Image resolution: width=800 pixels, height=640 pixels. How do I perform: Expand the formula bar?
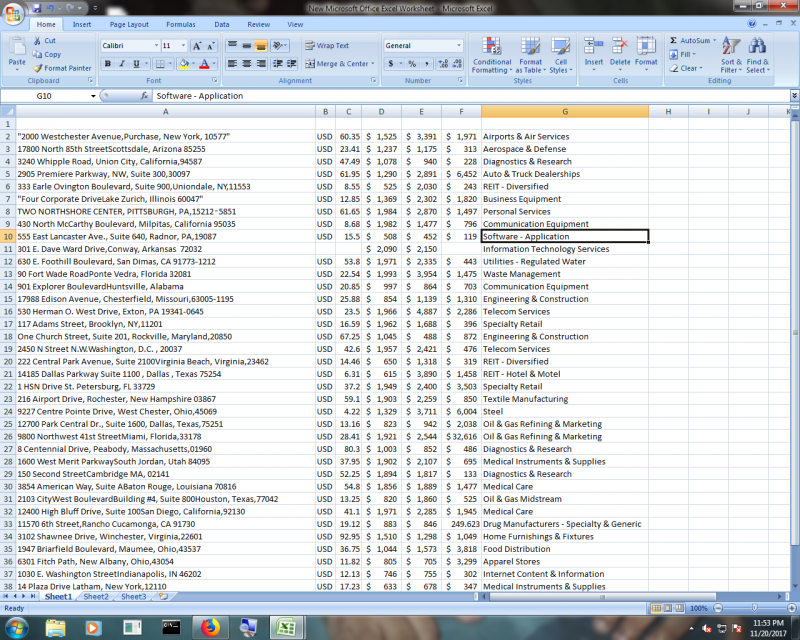click(x=794, y=95)
